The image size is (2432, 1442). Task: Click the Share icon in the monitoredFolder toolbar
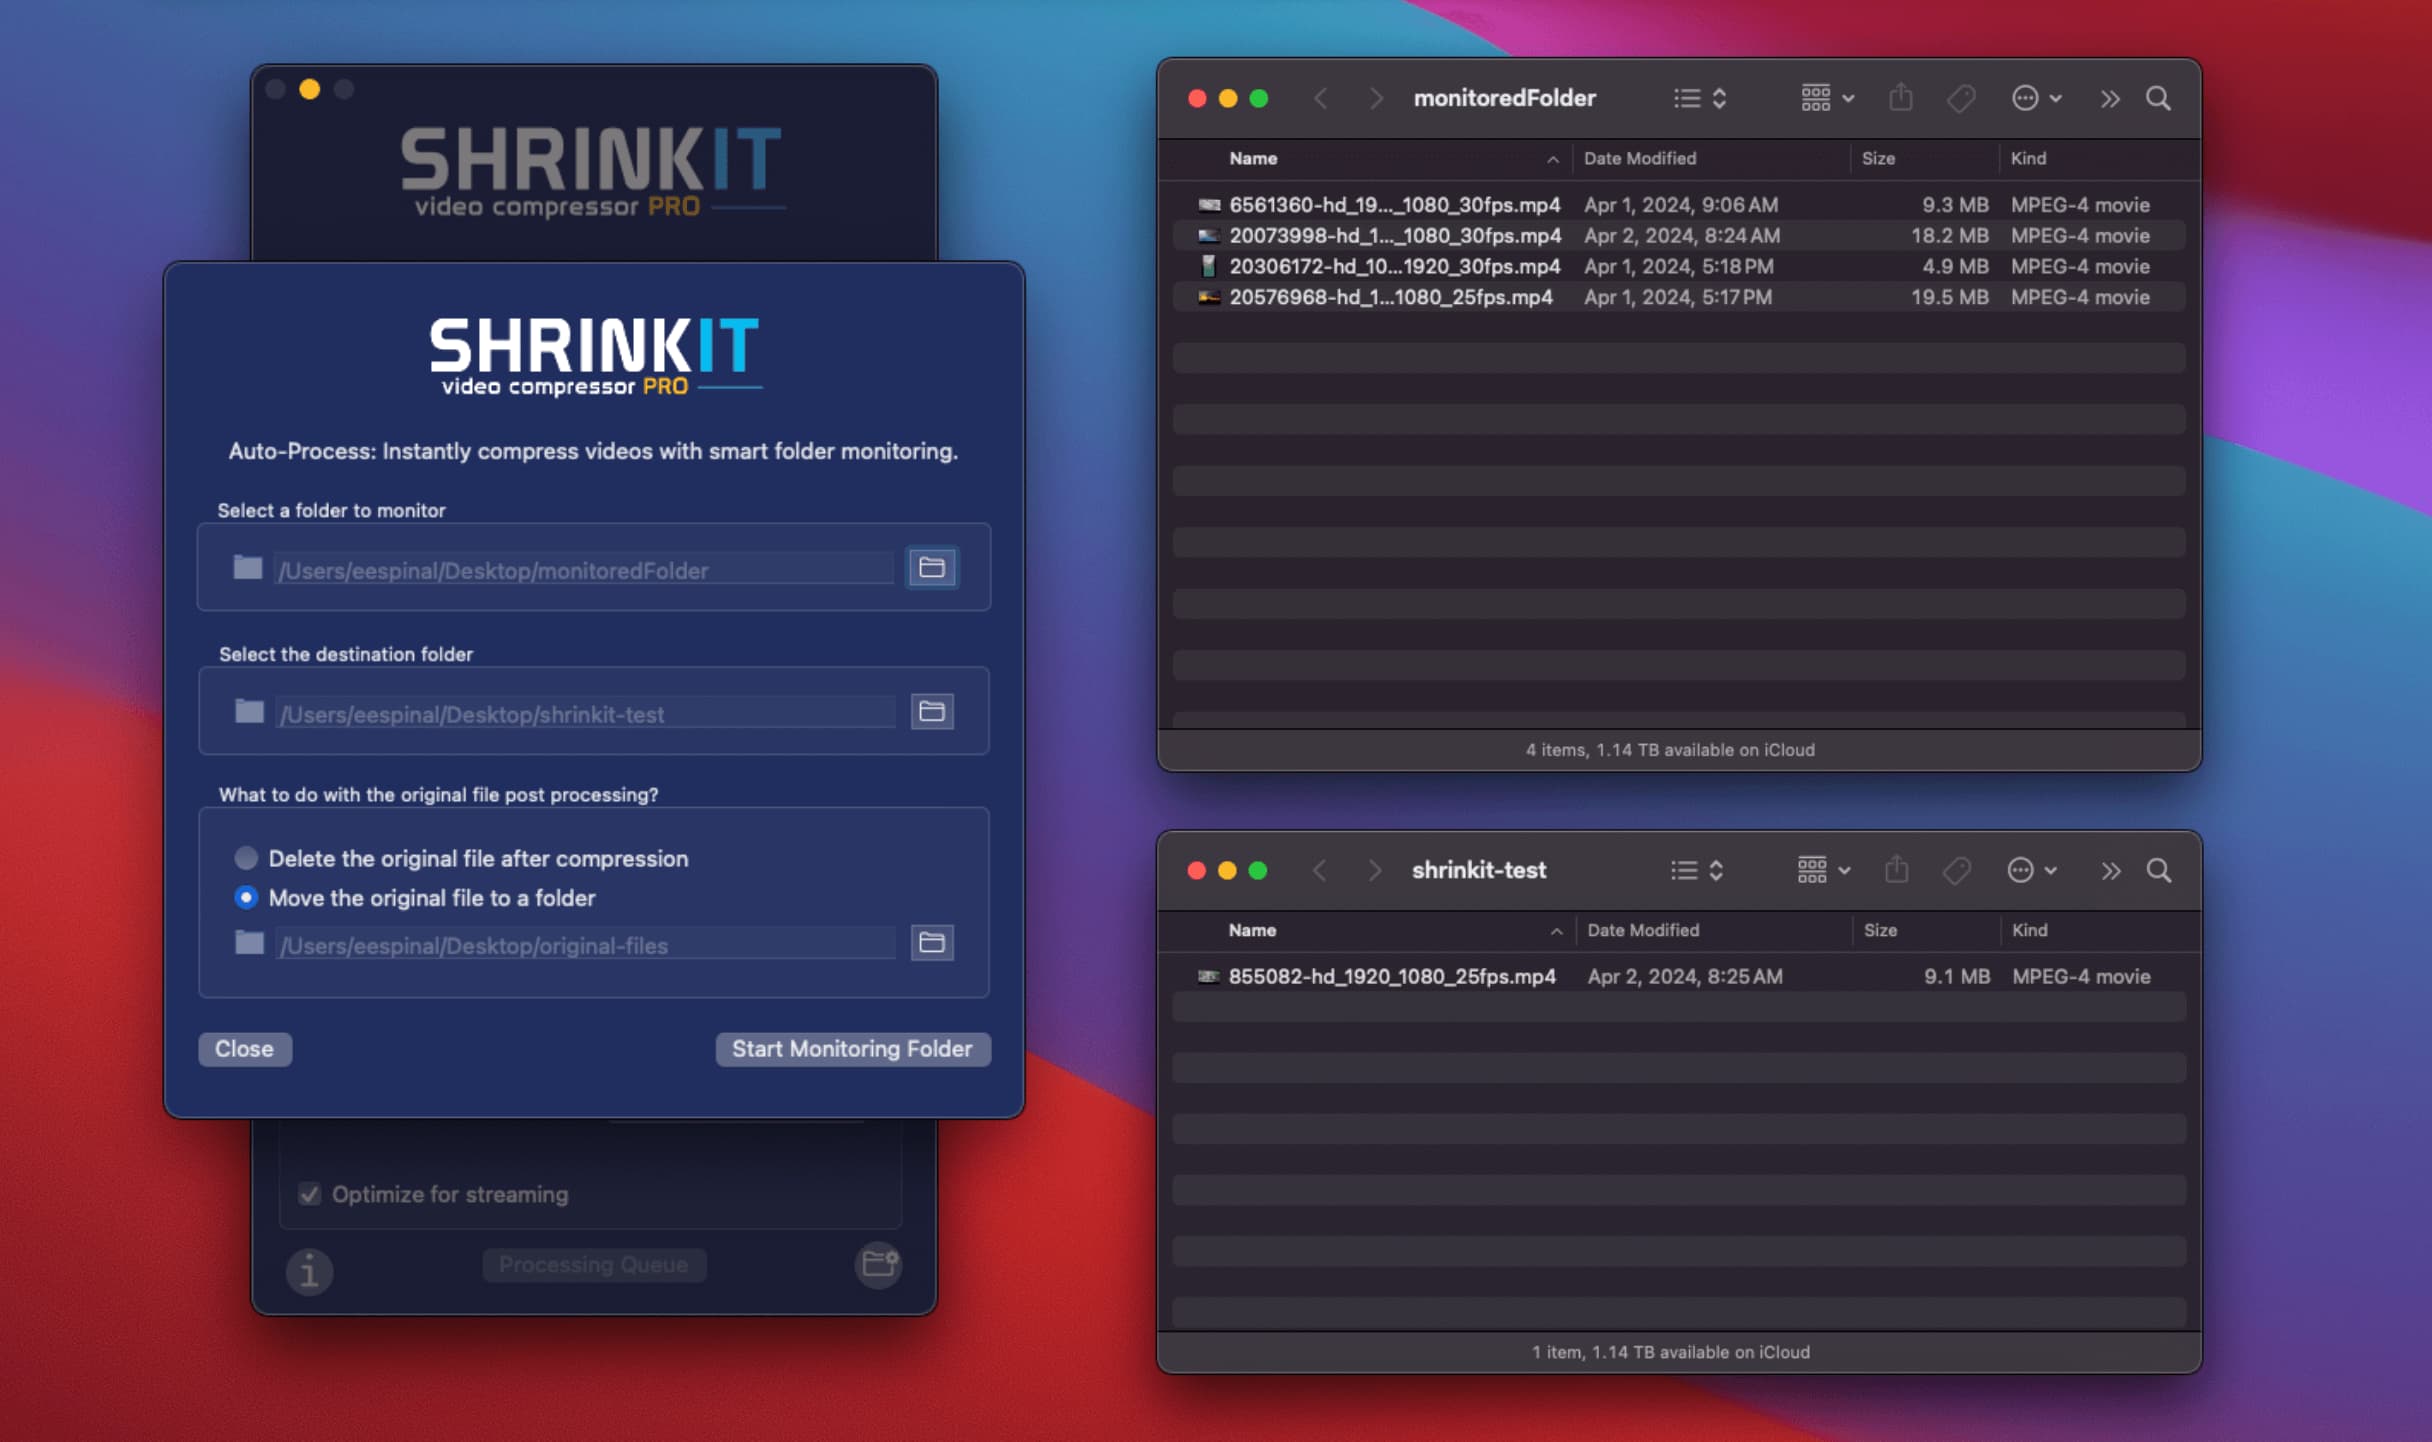point(1899,97)
